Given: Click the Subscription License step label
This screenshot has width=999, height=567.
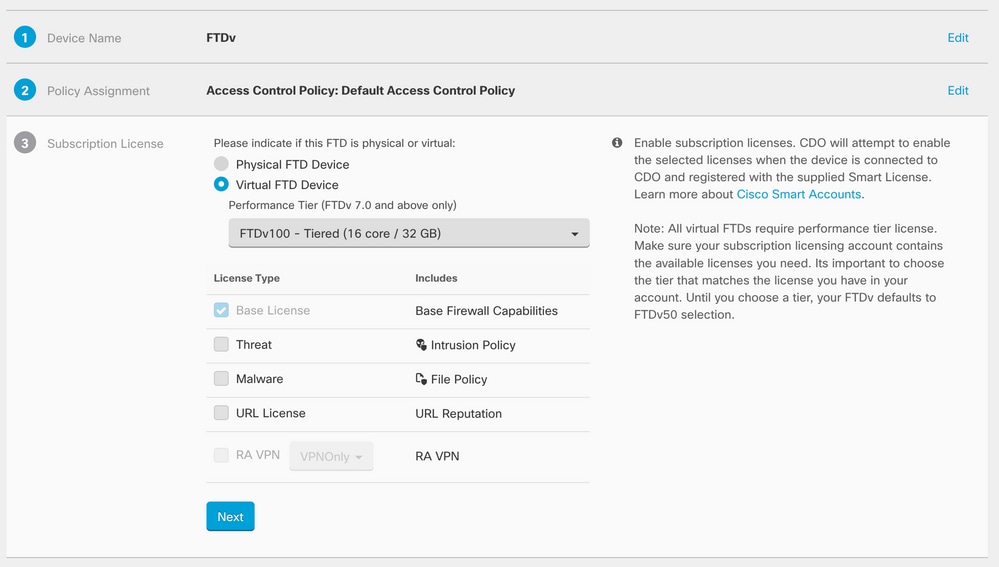Looking at the screenshot, I should pos(105,144).
